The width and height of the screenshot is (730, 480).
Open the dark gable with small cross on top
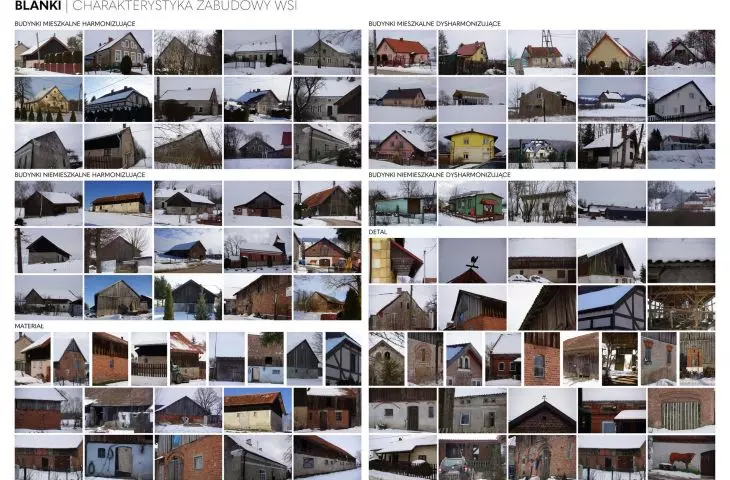pos(542,410)
